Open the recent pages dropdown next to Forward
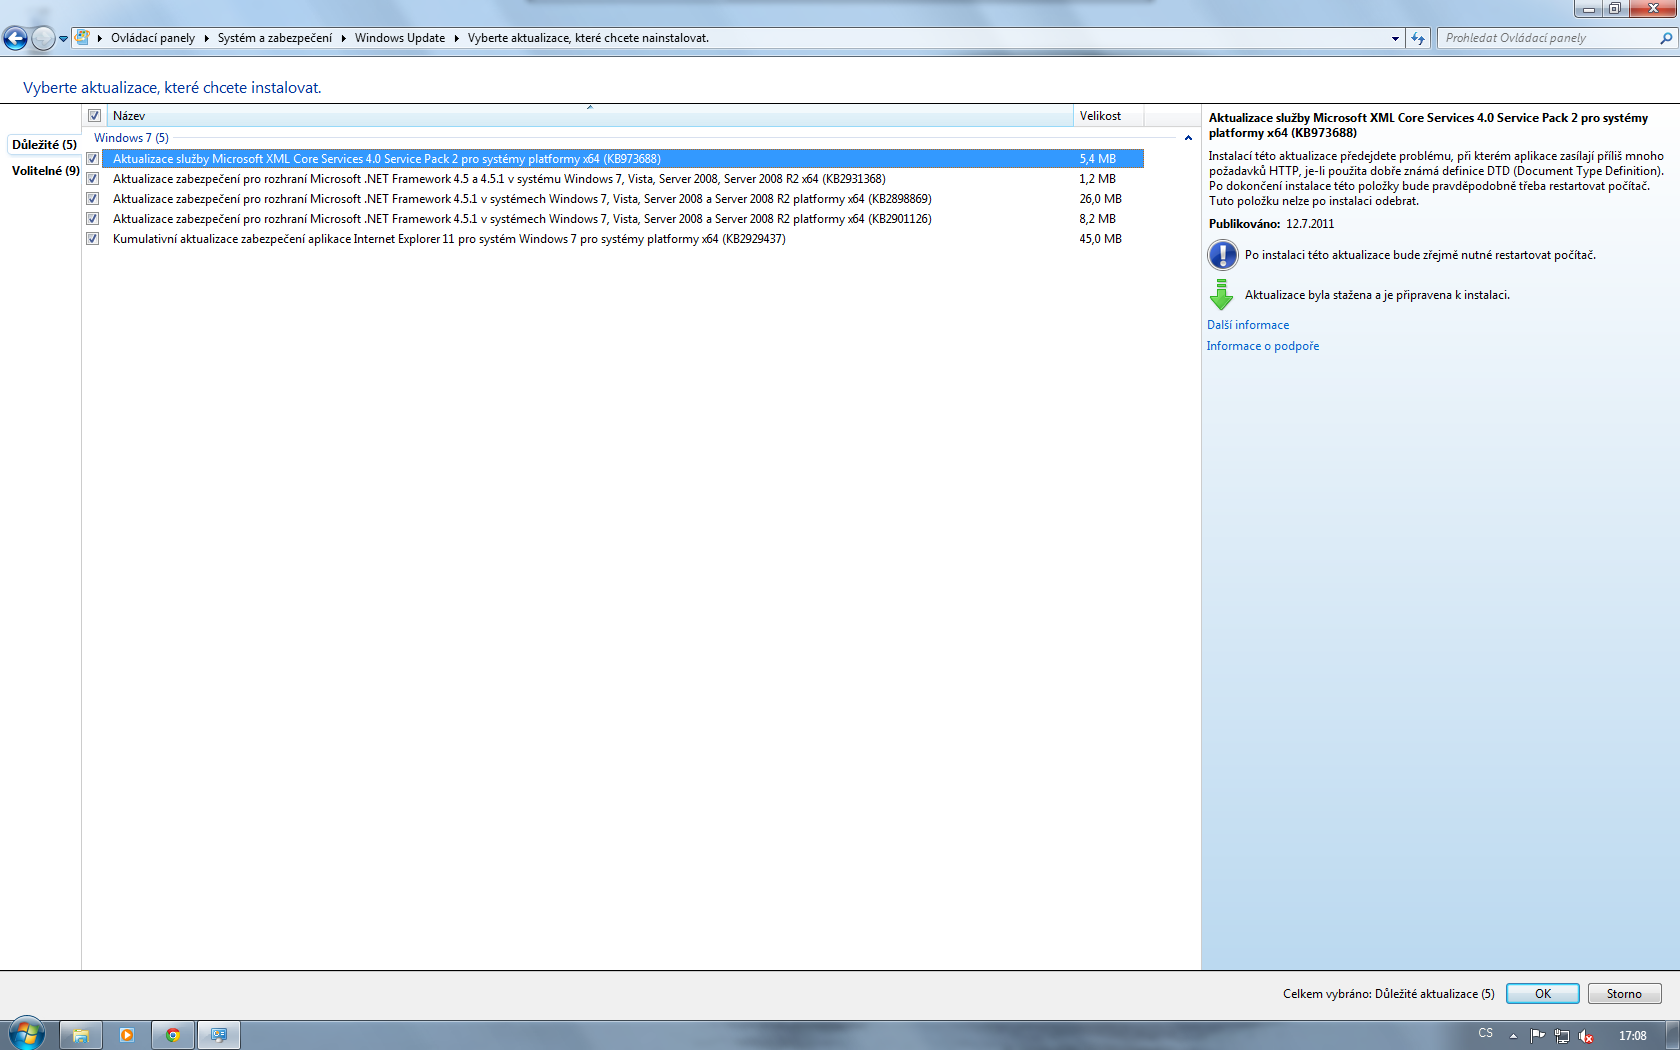 (63, 39)
